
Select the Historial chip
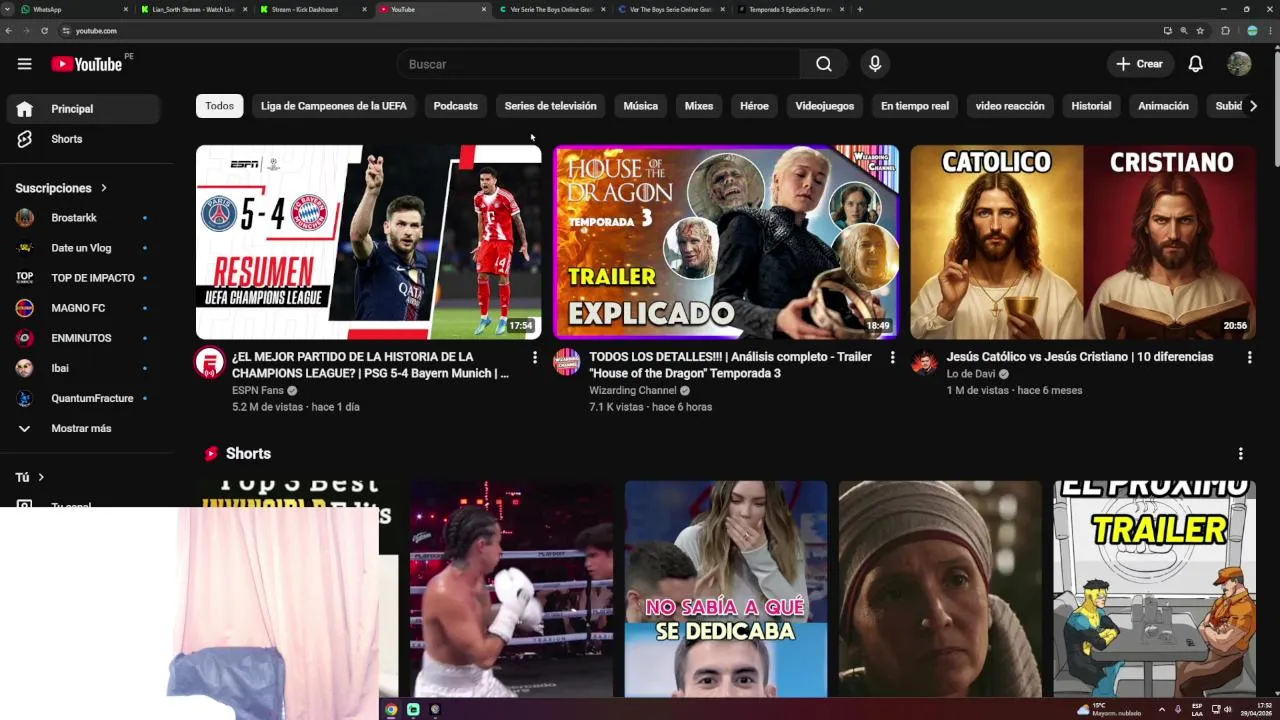pyautogui.click(x=1091, y=106)
